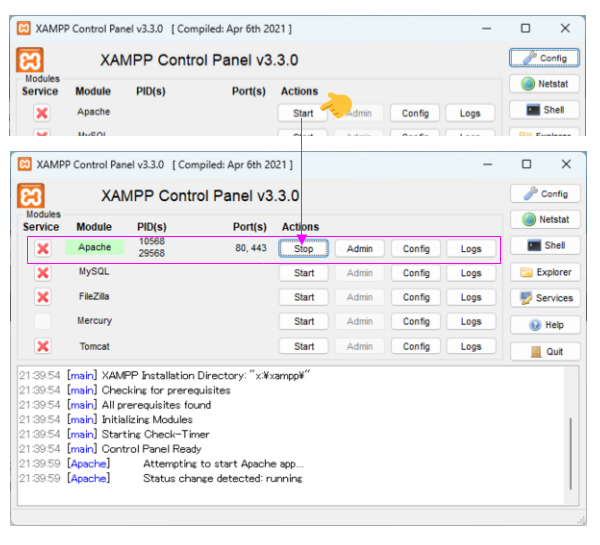Open the Shell from lower panel

click(545, 245)
